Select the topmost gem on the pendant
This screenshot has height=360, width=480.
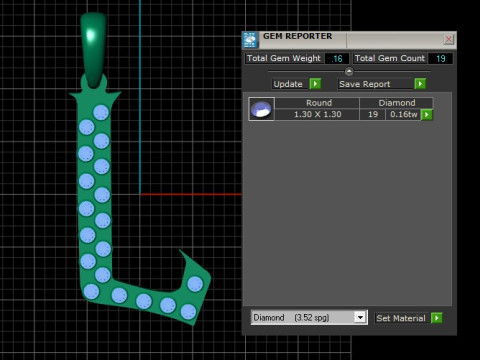point(101,112)
